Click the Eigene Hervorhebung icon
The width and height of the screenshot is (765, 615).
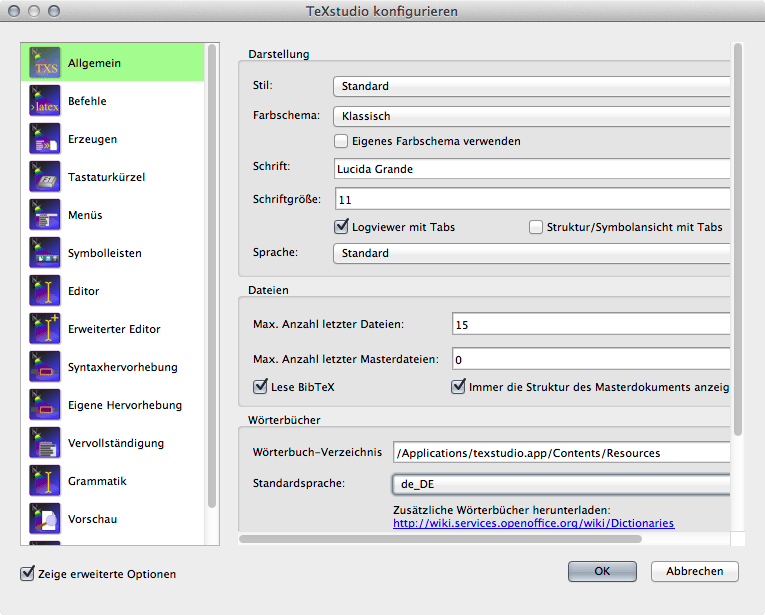[x=45, y=405]
